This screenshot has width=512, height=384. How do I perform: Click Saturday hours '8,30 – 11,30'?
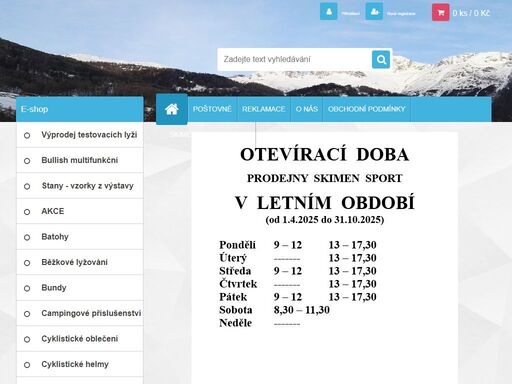(x=302, y=310)
